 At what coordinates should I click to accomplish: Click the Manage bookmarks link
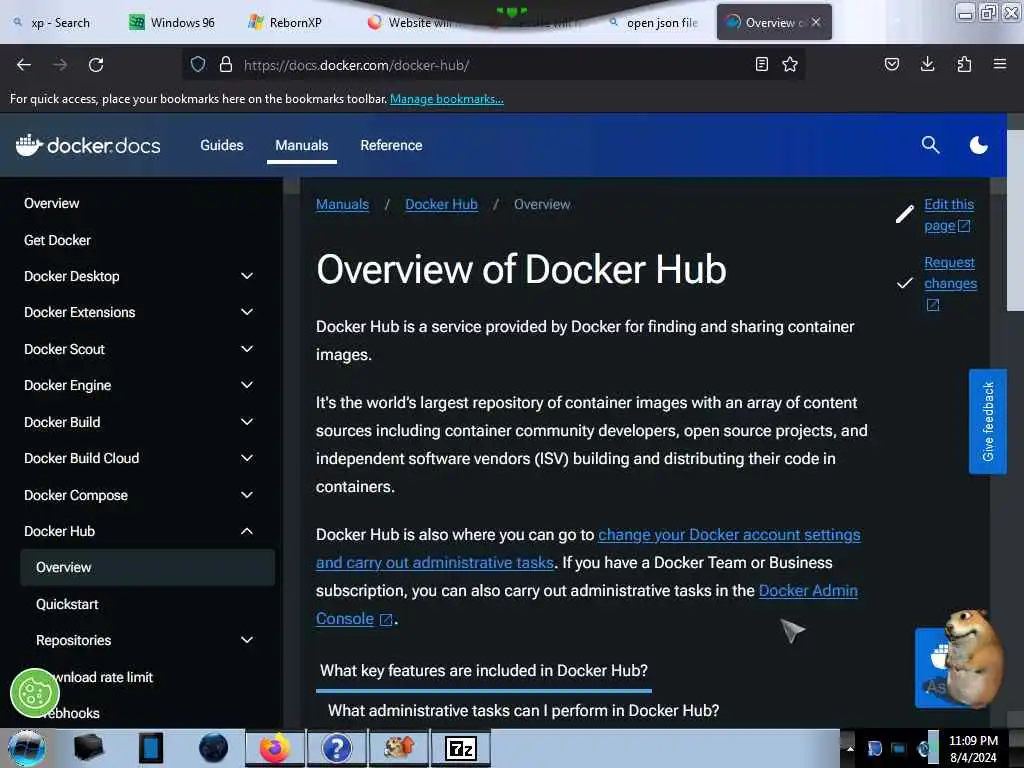tap(447, 99)
